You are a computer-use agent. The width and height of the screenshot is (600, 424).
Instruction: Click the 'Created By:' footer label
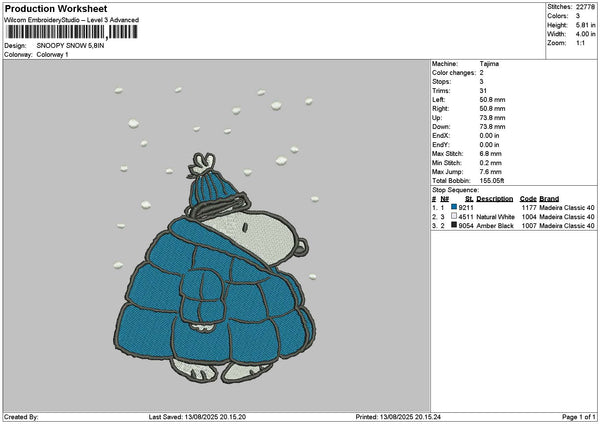(21, 417)
